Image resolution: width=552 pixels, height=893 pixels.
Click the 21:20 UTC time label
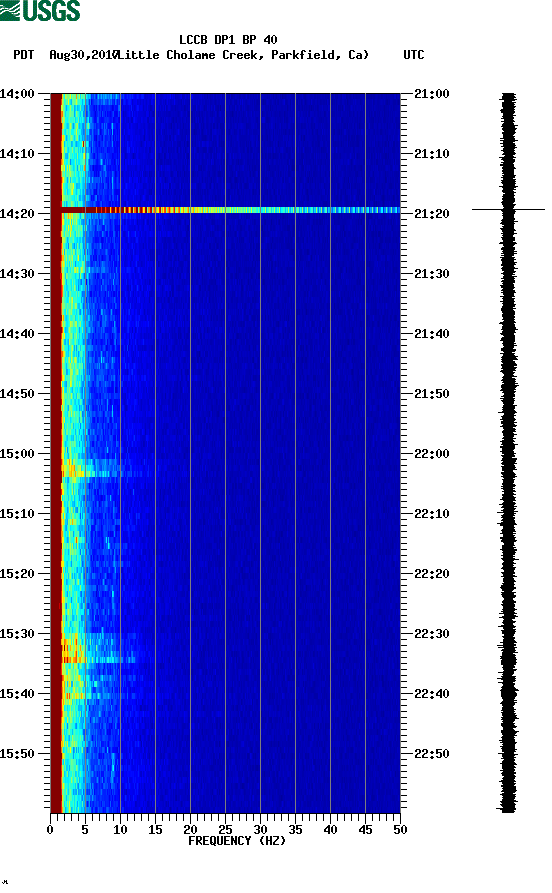[x=432, y=214]
